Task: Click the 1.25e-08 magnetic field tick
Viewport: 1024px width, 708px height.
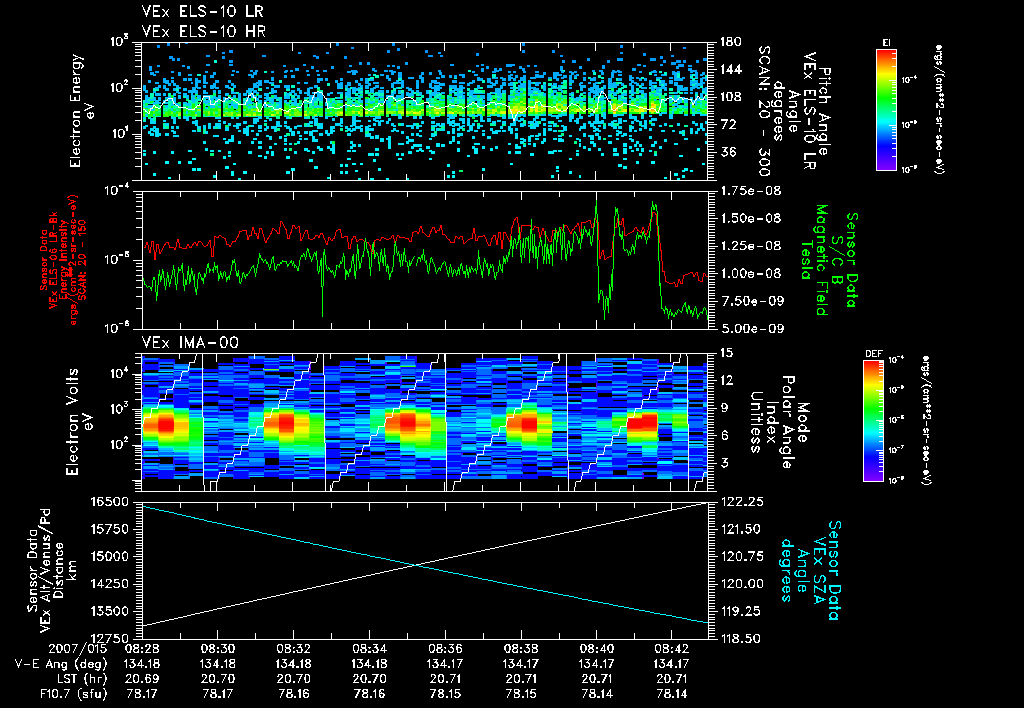Action: [x=750, y=246]
